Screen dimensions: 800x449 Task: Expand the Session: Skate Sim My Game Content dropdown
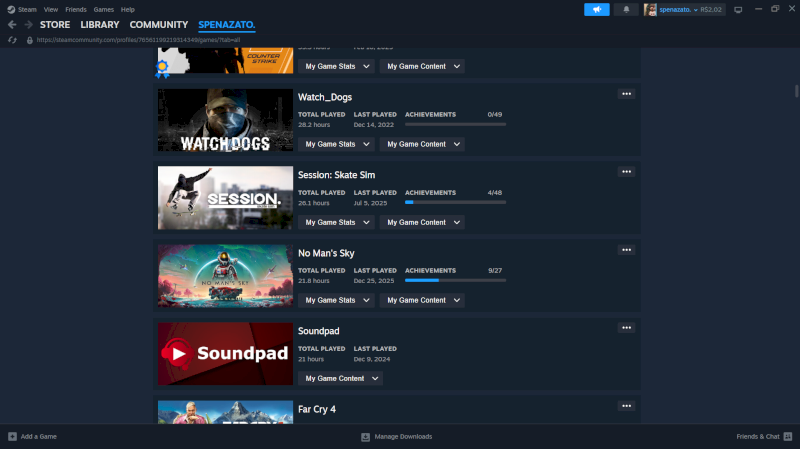tap(422, 222)
